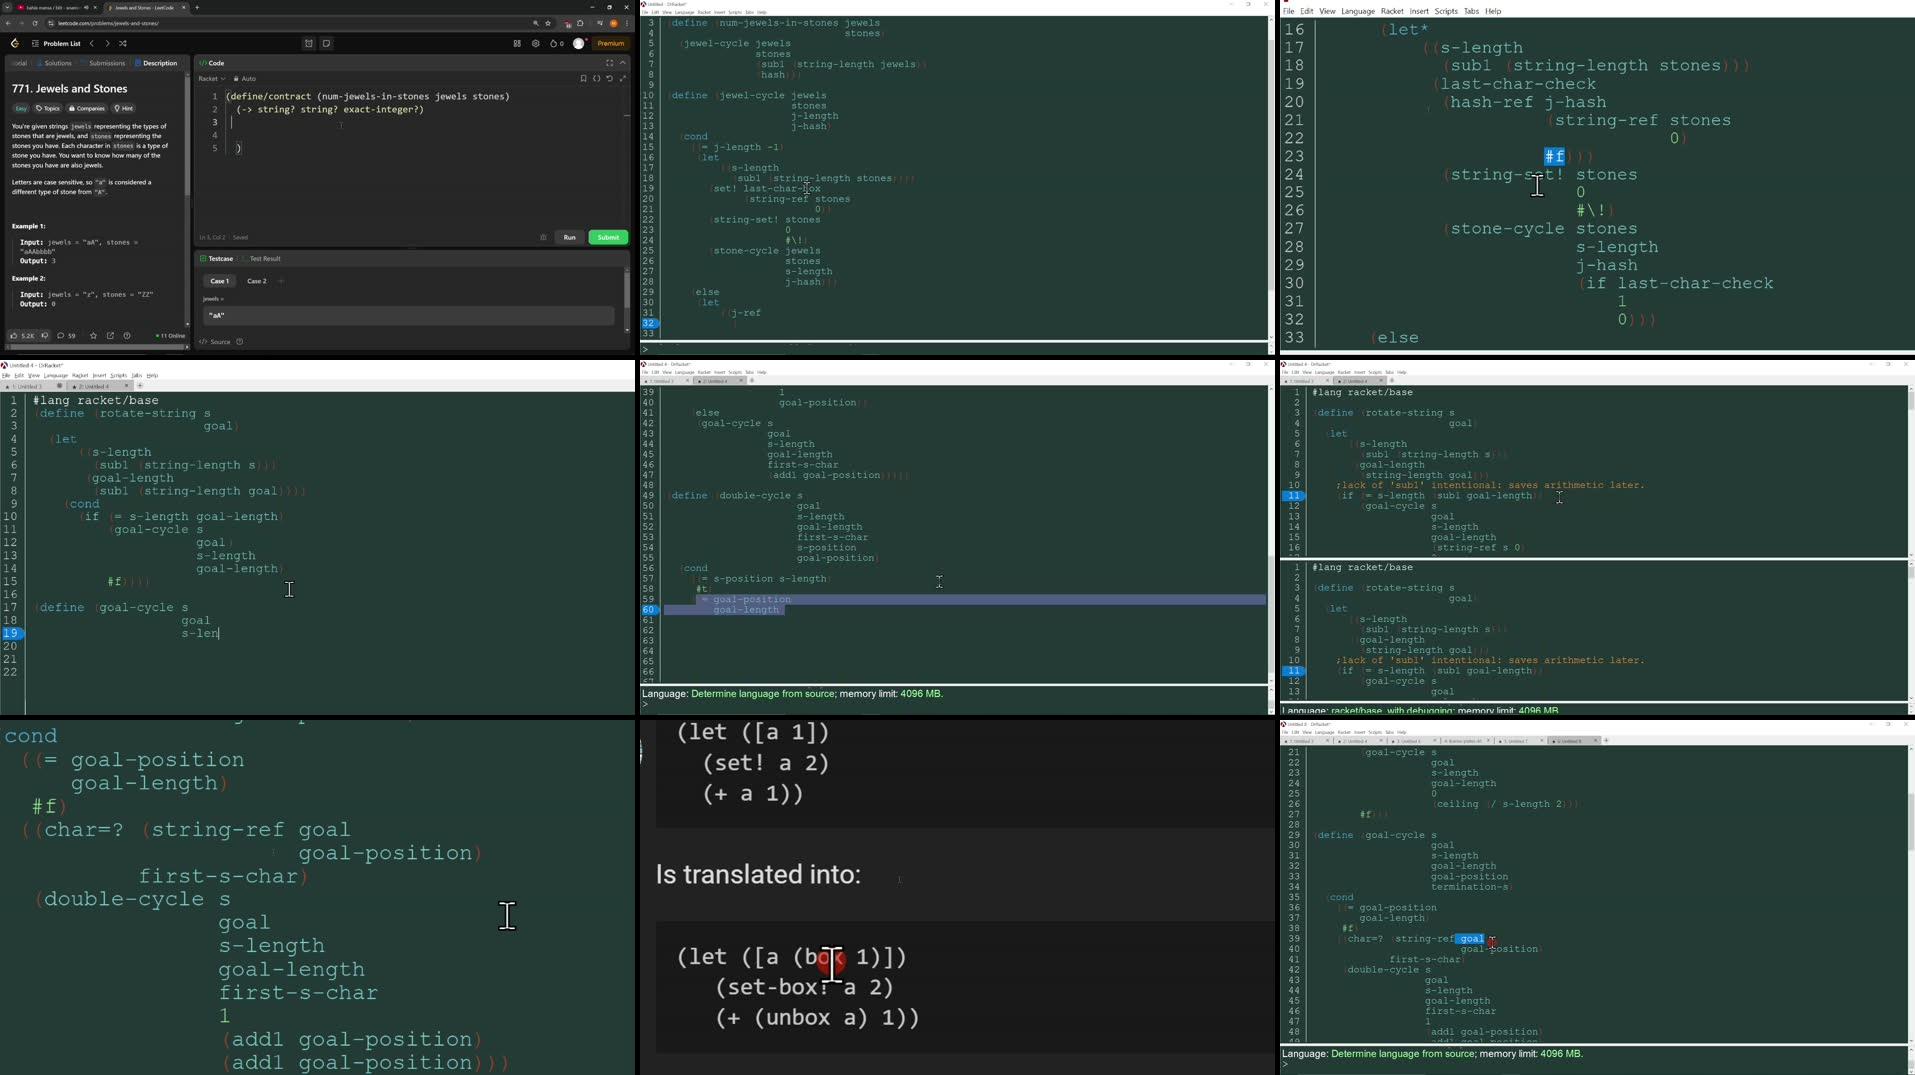
Task: Click description horizontal scrollbar
Action: click(97, 348)
